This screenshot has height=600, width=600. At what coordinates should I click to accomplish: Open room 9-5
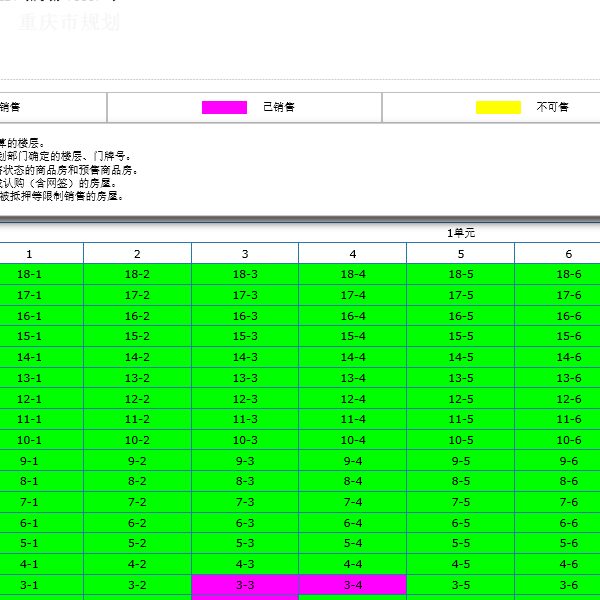click(461, 461)
